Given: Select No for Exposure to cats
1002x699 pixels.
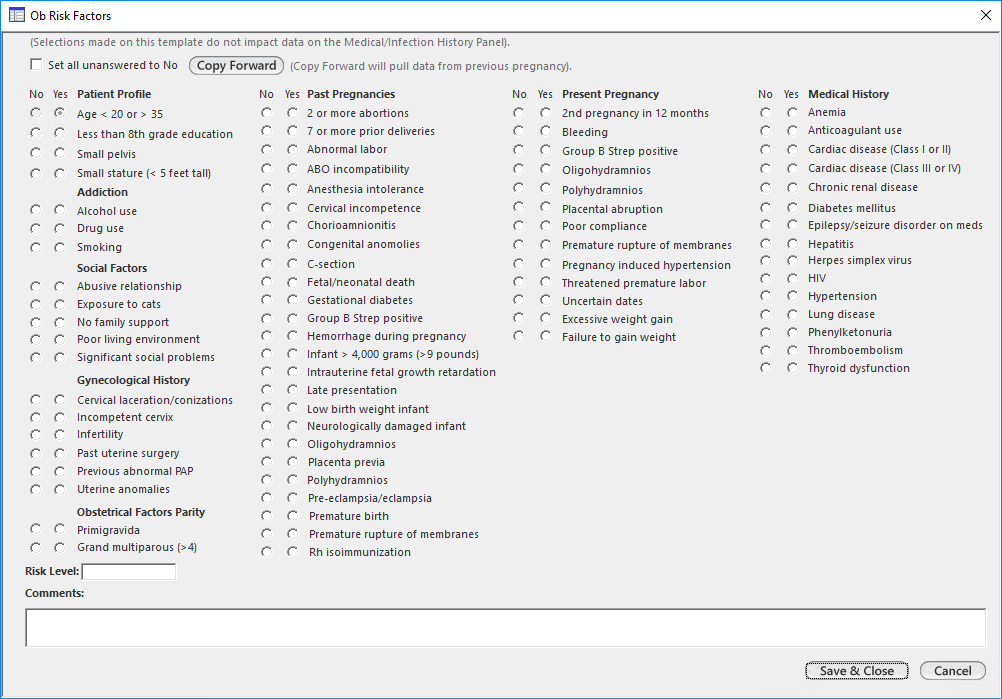Looking at the screenshot, I should click(x=35, y=304).
